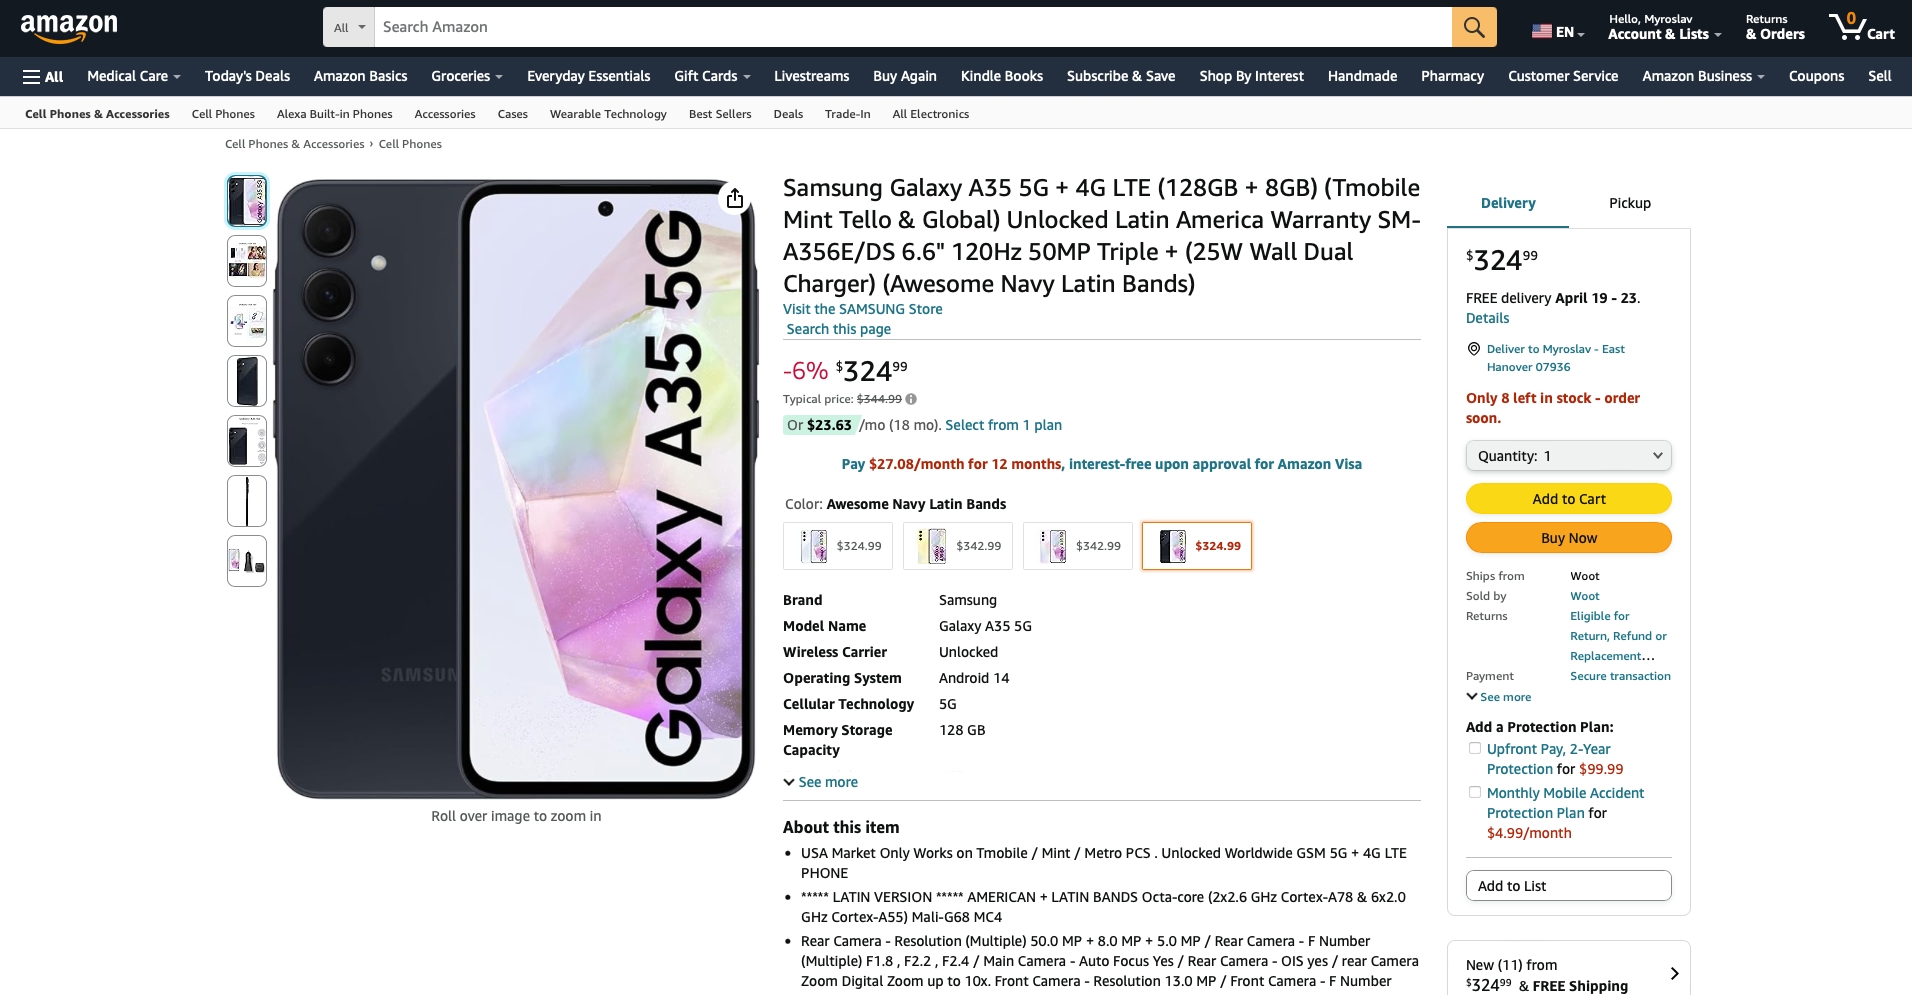Check Upfront Pay 2-Year Protection checkbox

tap(1474, 748)
